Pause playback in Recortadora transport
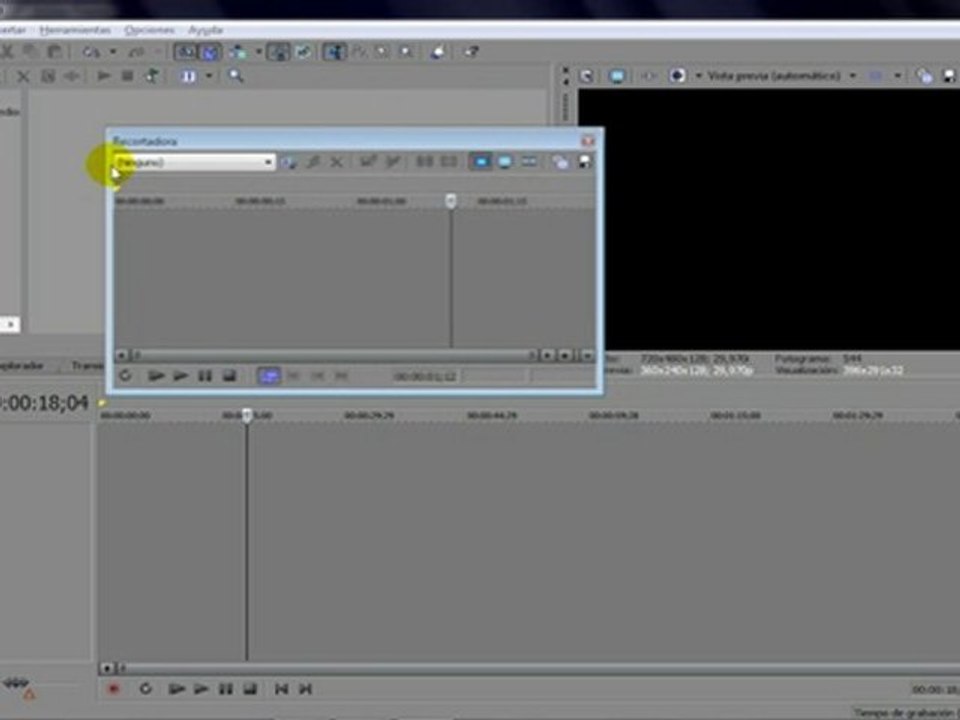The height and width of the screenshot is (720, 960). 204,375
